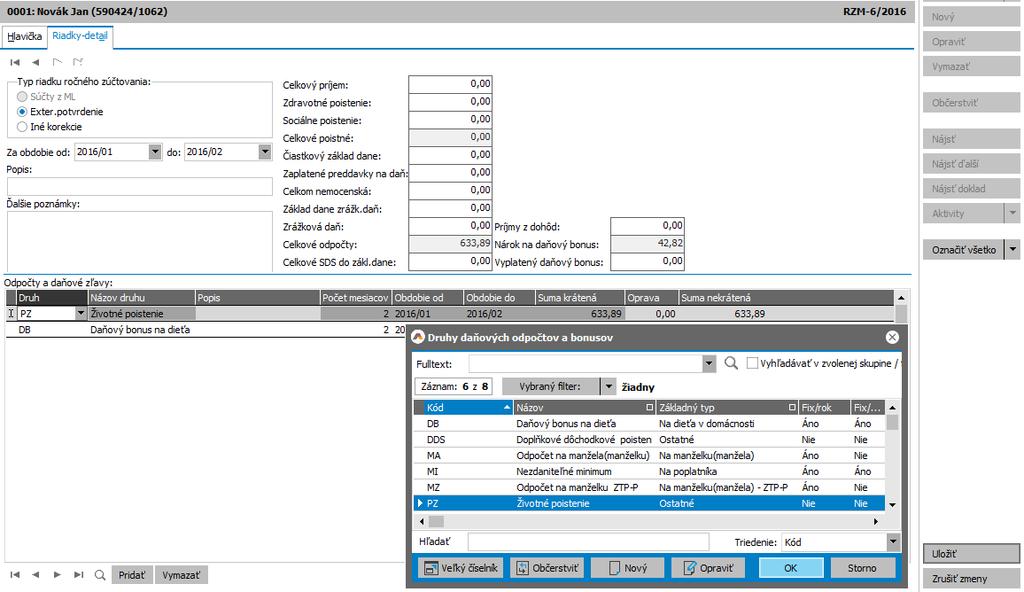This screenshot has width=1024, height=592.
Task: Open the 'do' period dropdown showing 2016/02
Action: [264, 152]
